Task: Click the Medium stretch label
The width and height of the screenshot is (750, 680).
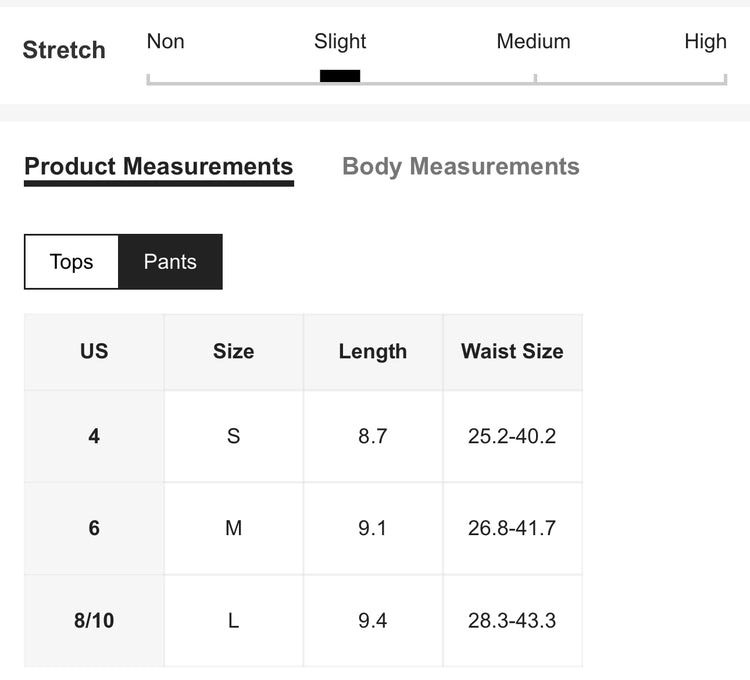Action: coord(533,42)
